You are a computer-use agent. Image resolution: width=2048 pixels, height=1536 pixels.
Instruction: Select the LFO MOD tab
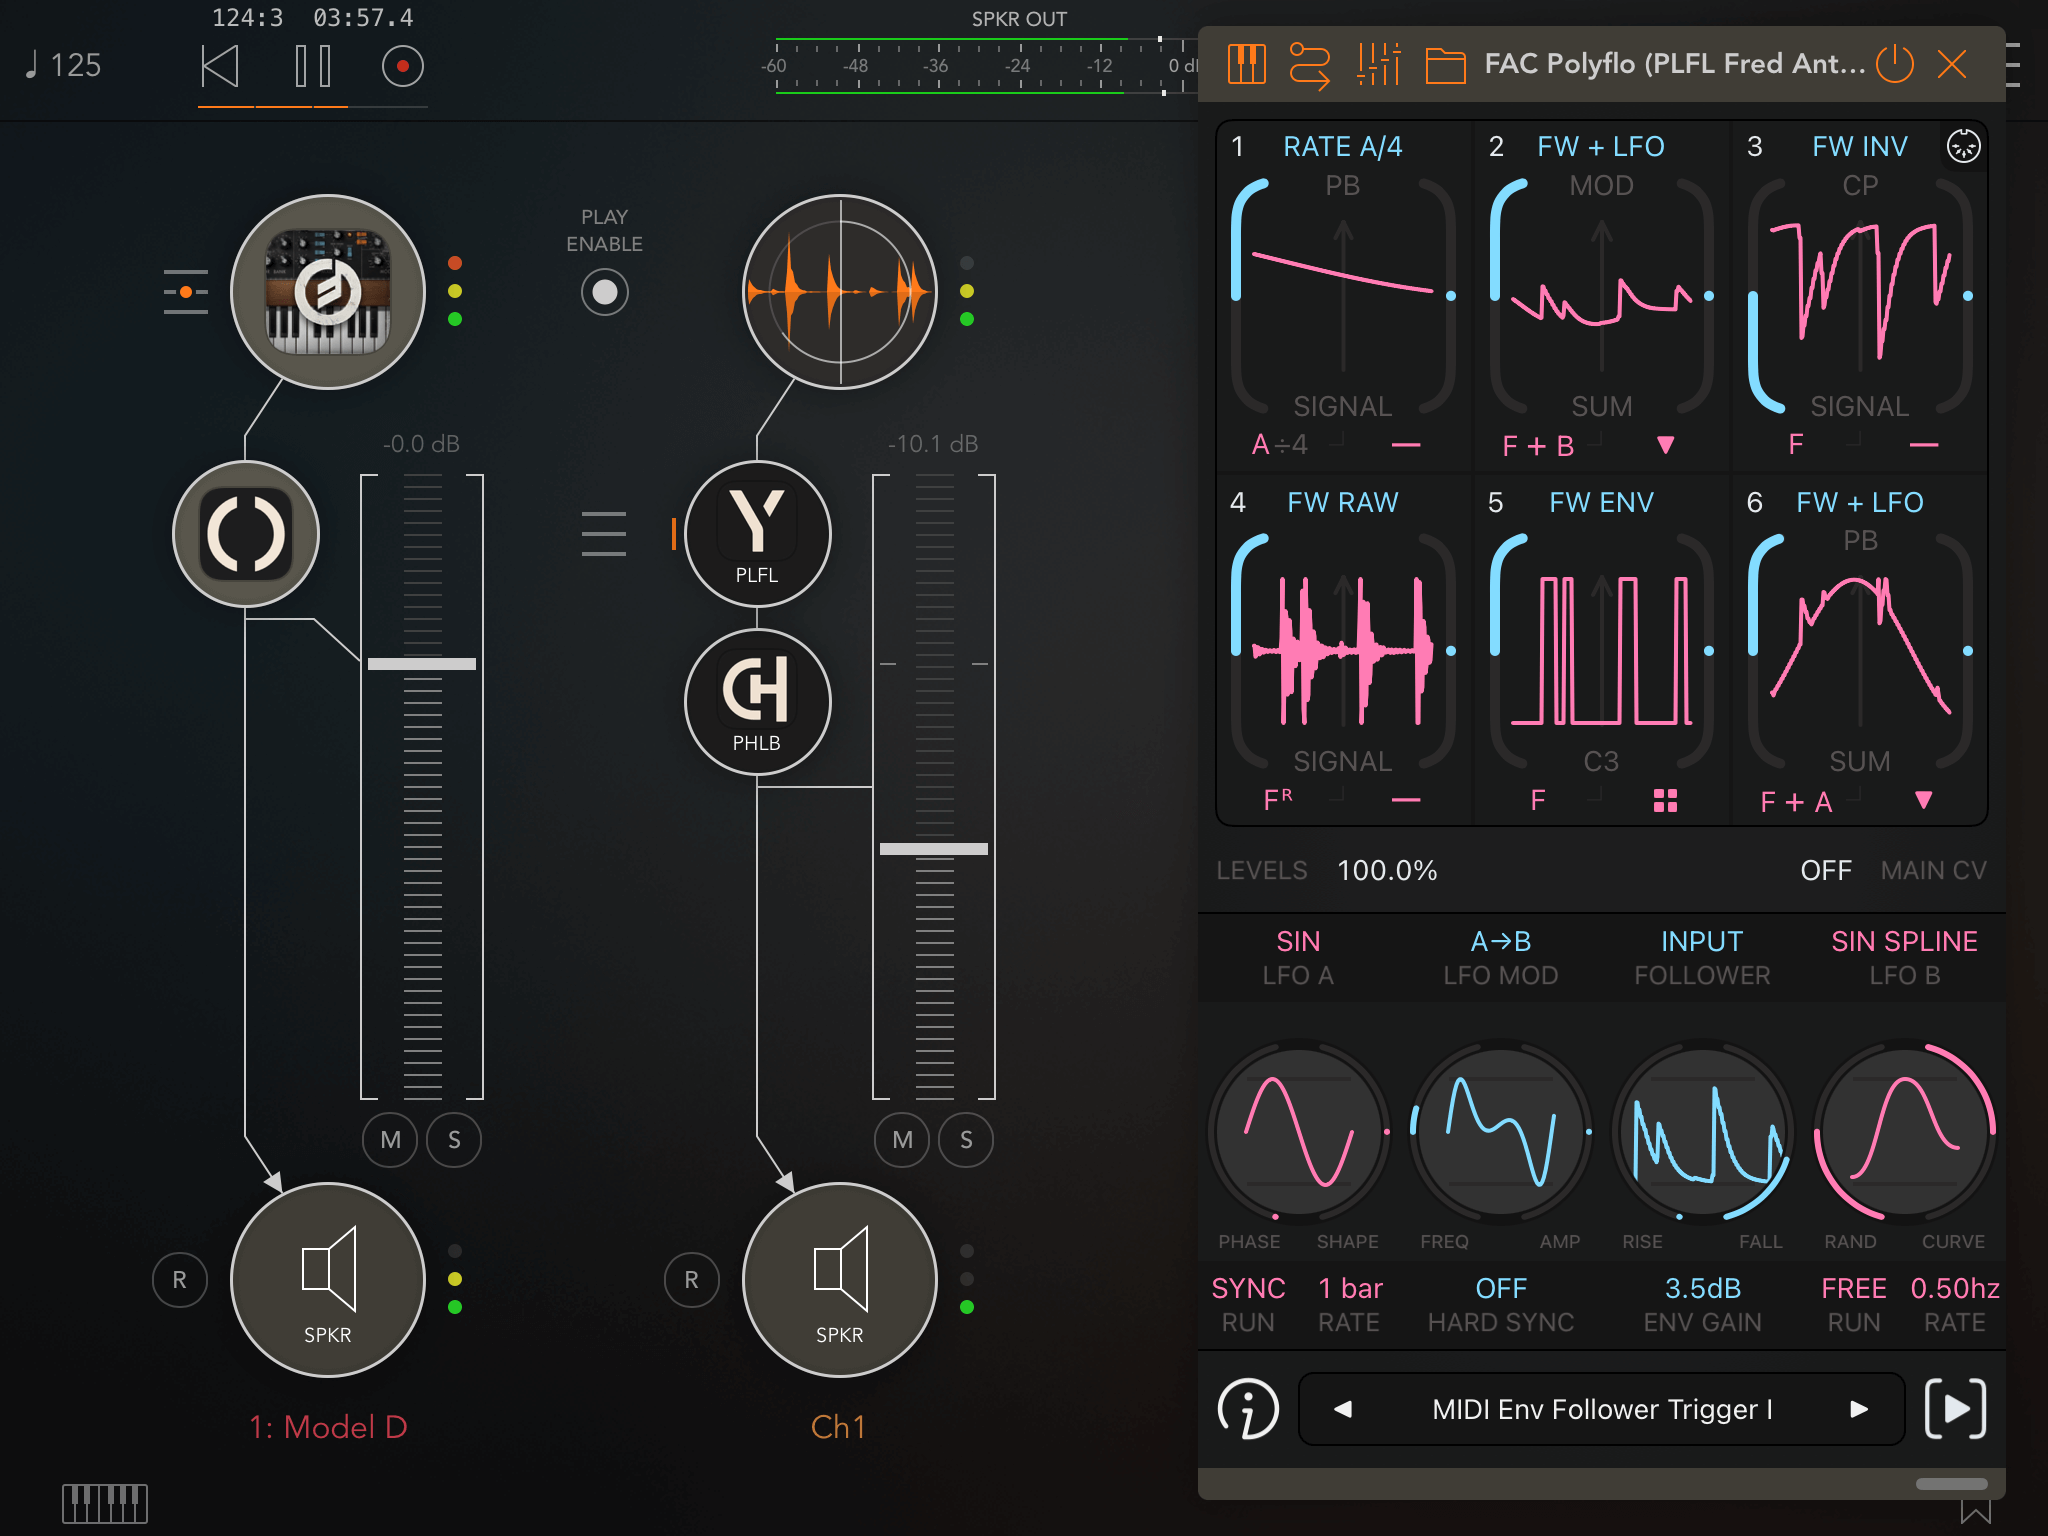pyautogui.click(x=1500, y=957)
